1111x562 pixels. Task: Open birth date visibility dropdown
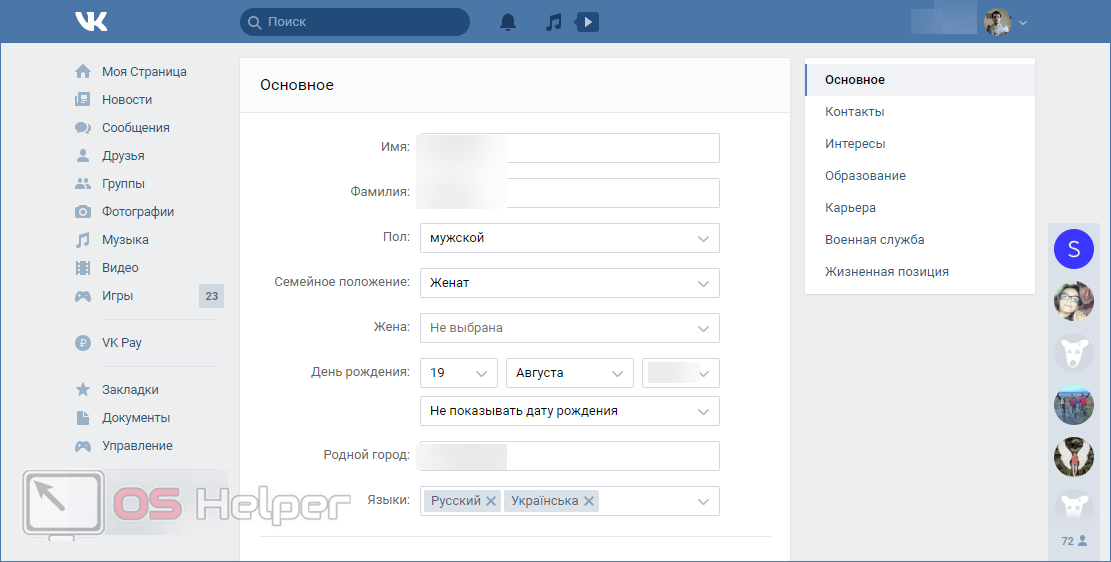569,411
